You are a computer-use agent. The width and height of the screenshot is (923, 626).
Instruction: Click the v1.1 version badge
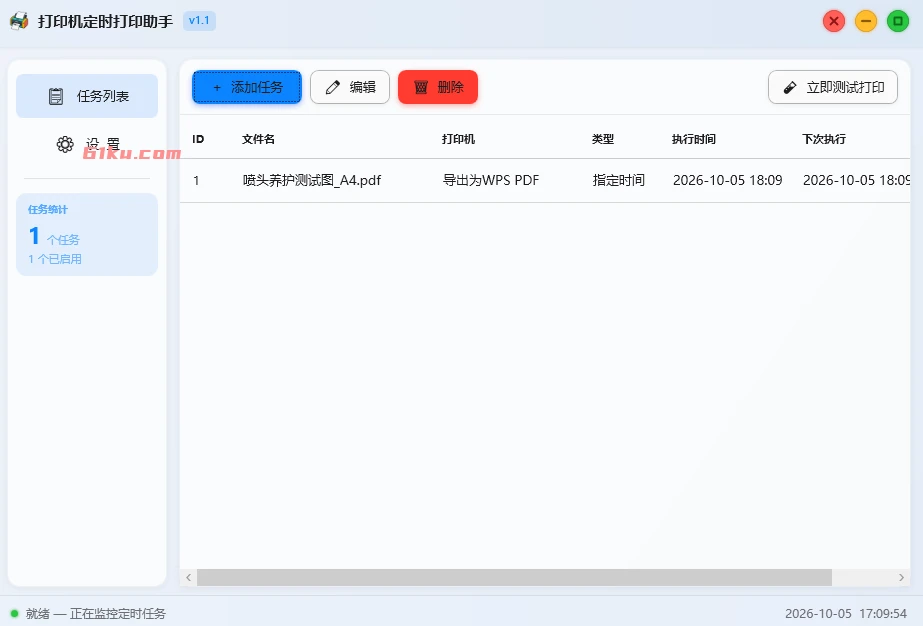(x=199, y=21)
